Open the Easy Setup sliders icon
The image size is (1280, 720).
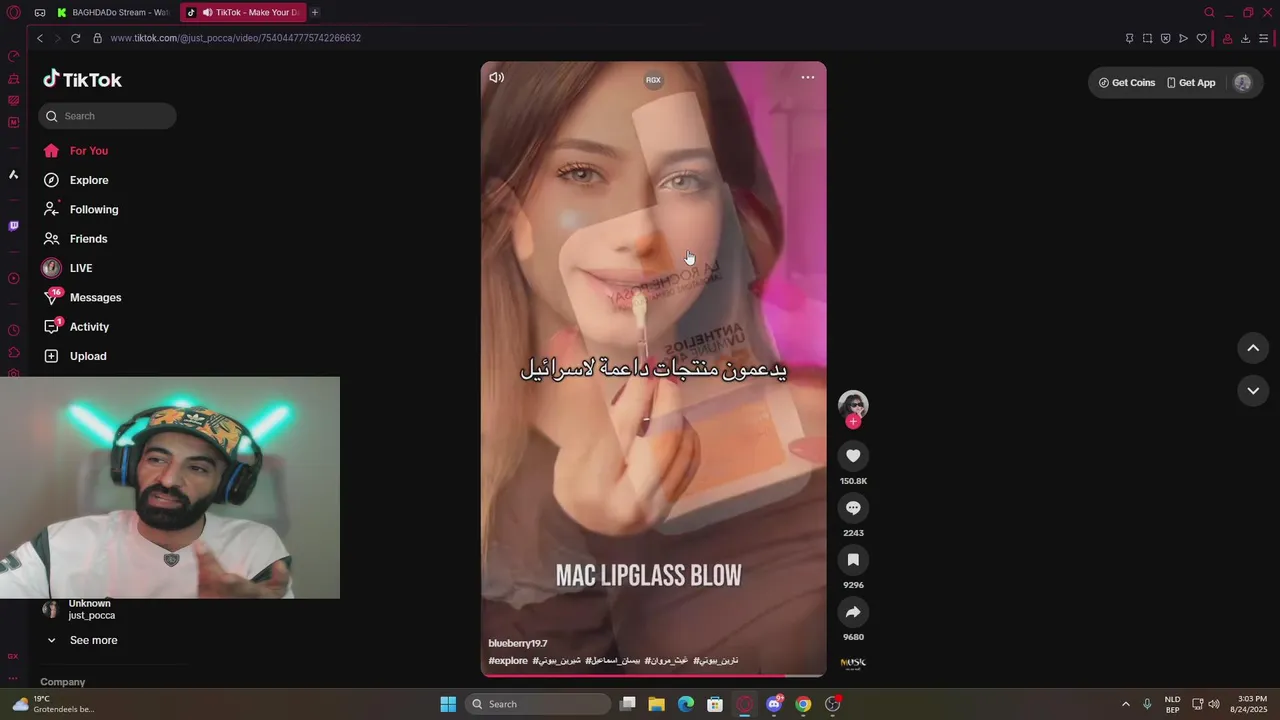(x=1264, y=38)
